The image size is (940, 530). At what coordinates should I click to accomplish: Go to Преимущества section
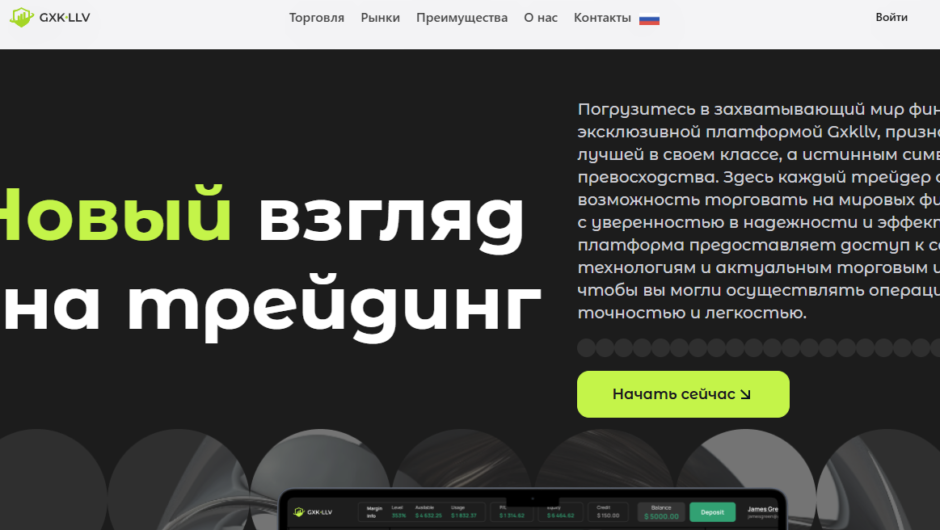462,18
